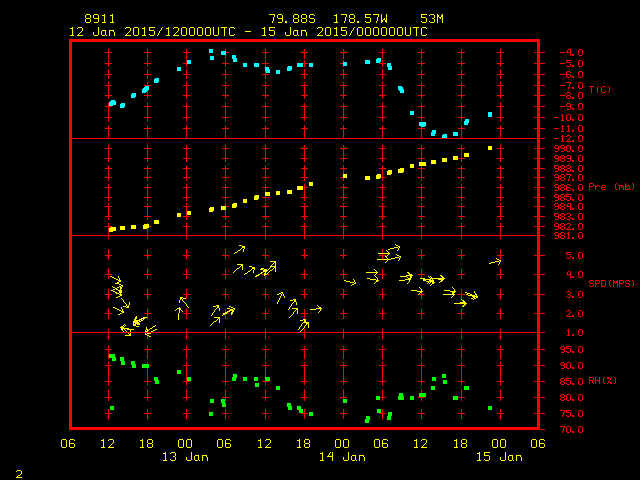
Task: Click the -12.0 temperature tick value
Action: [569, 139]
